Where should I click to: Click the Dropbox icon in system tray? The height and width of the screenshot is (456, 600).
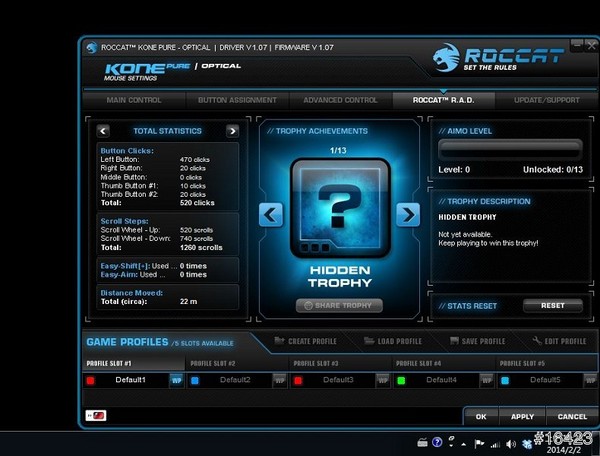[527, 444]
